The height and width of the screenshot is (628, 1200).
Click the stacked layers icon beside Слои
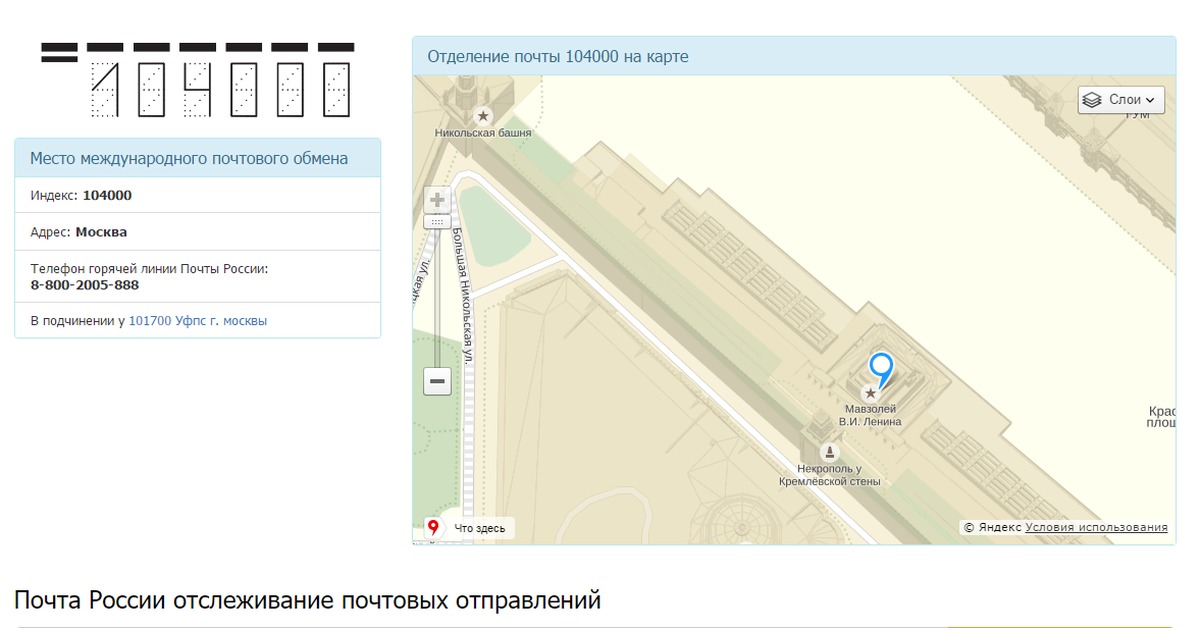click(x=1092, y=100)
